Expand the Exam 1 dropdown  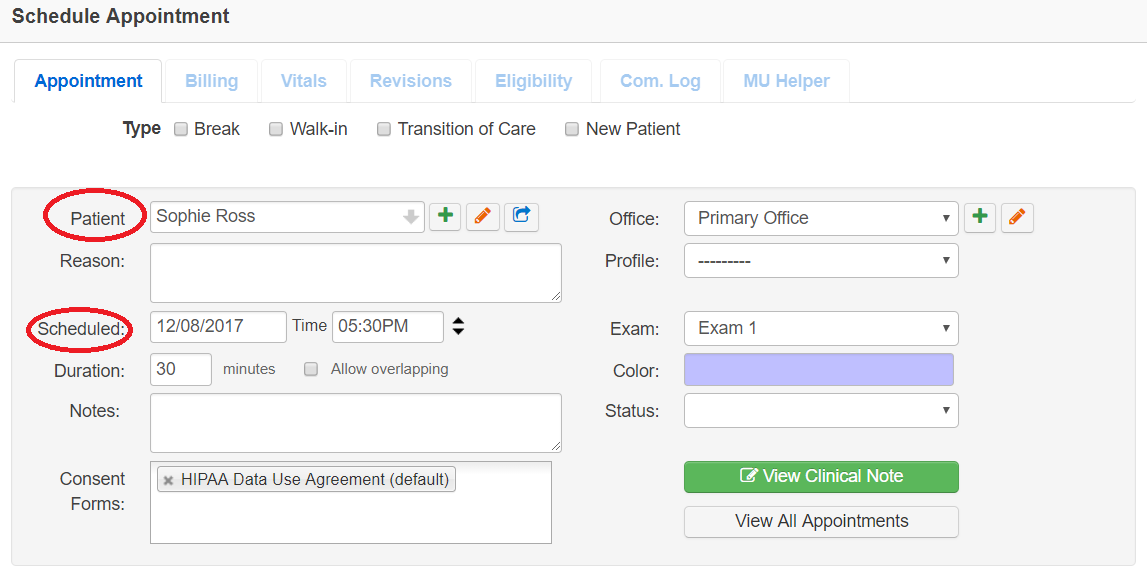821,328
